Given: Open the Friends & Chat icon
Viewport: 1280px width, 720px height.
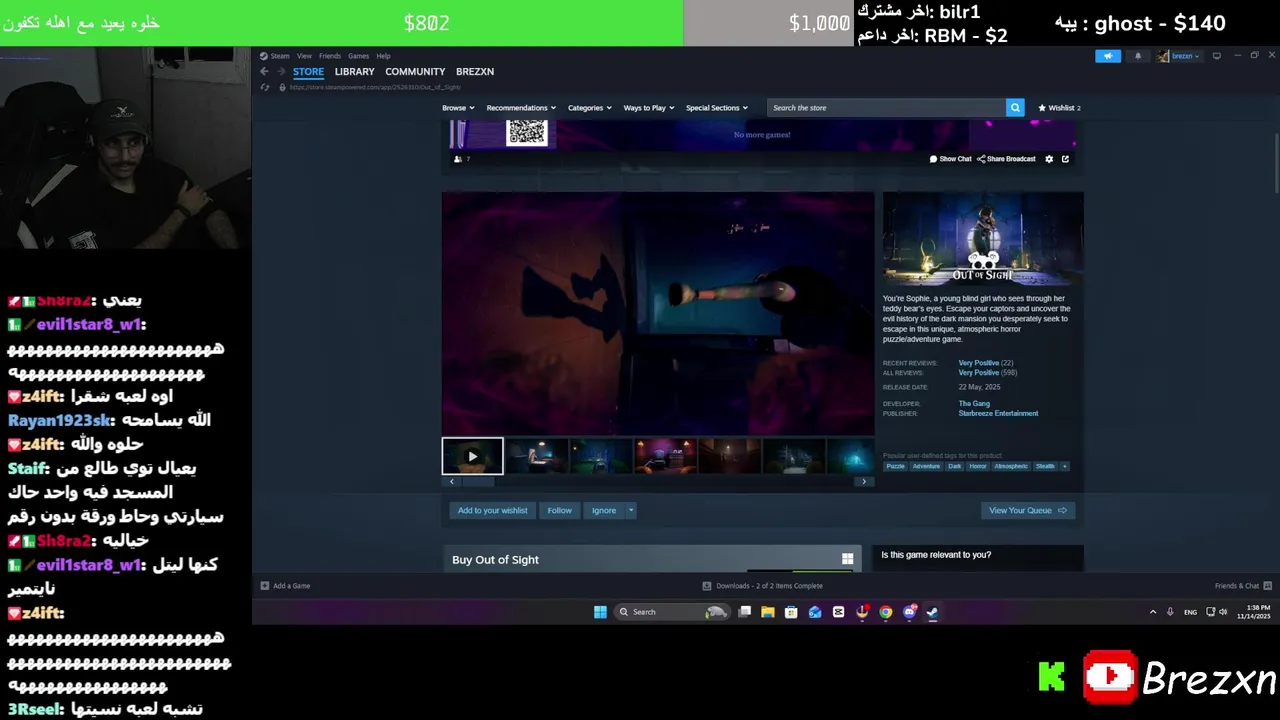Looking at the screenshot, I should 1268,586.
